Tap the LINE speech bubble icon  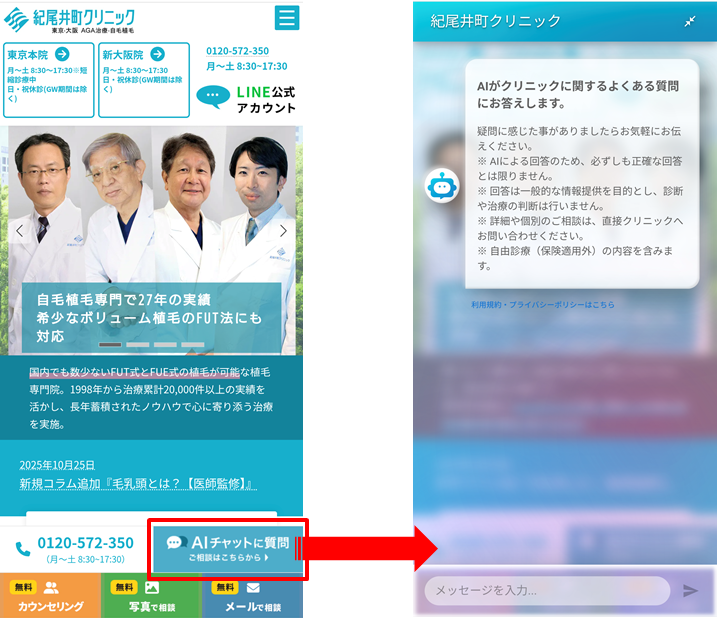point(213,97)
